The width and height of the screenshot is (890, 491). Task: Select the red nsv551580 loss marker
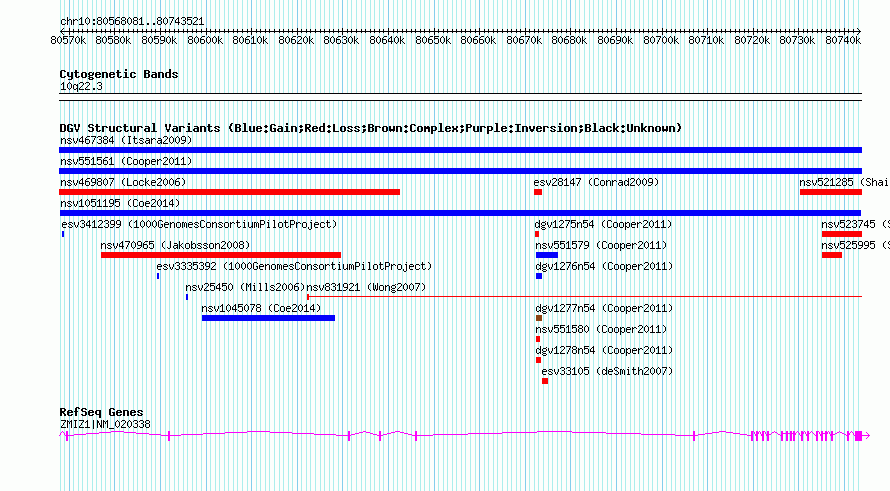(x=538, y=339)
